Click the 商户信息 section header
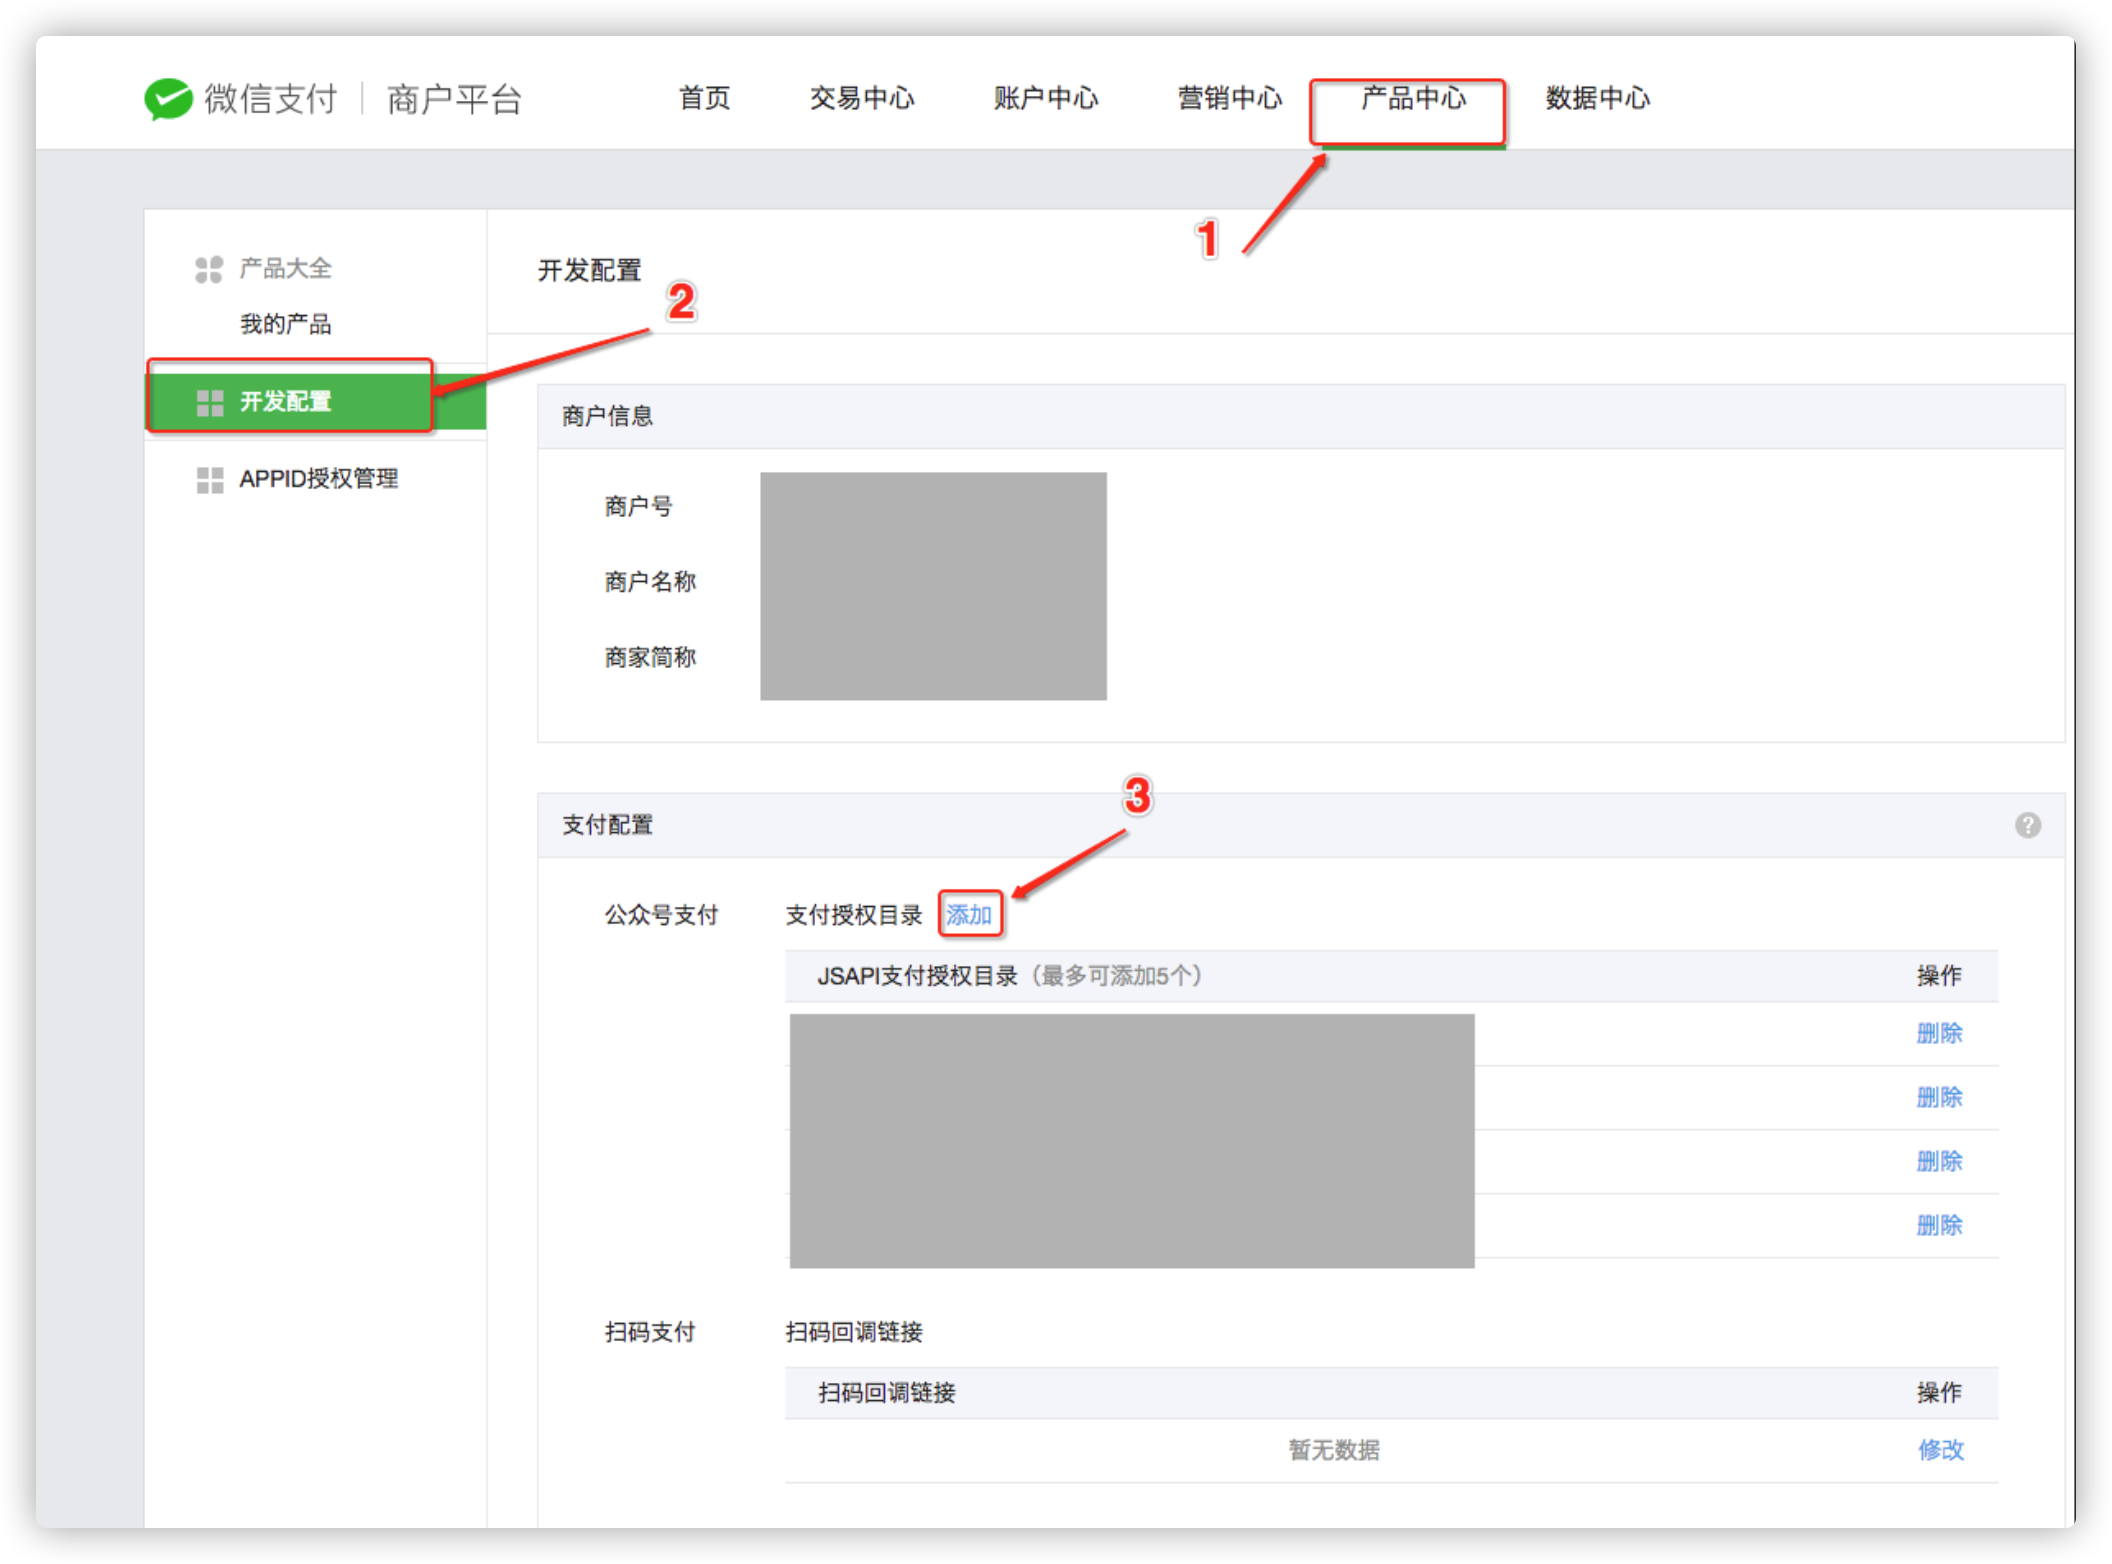 click(607, 416)
